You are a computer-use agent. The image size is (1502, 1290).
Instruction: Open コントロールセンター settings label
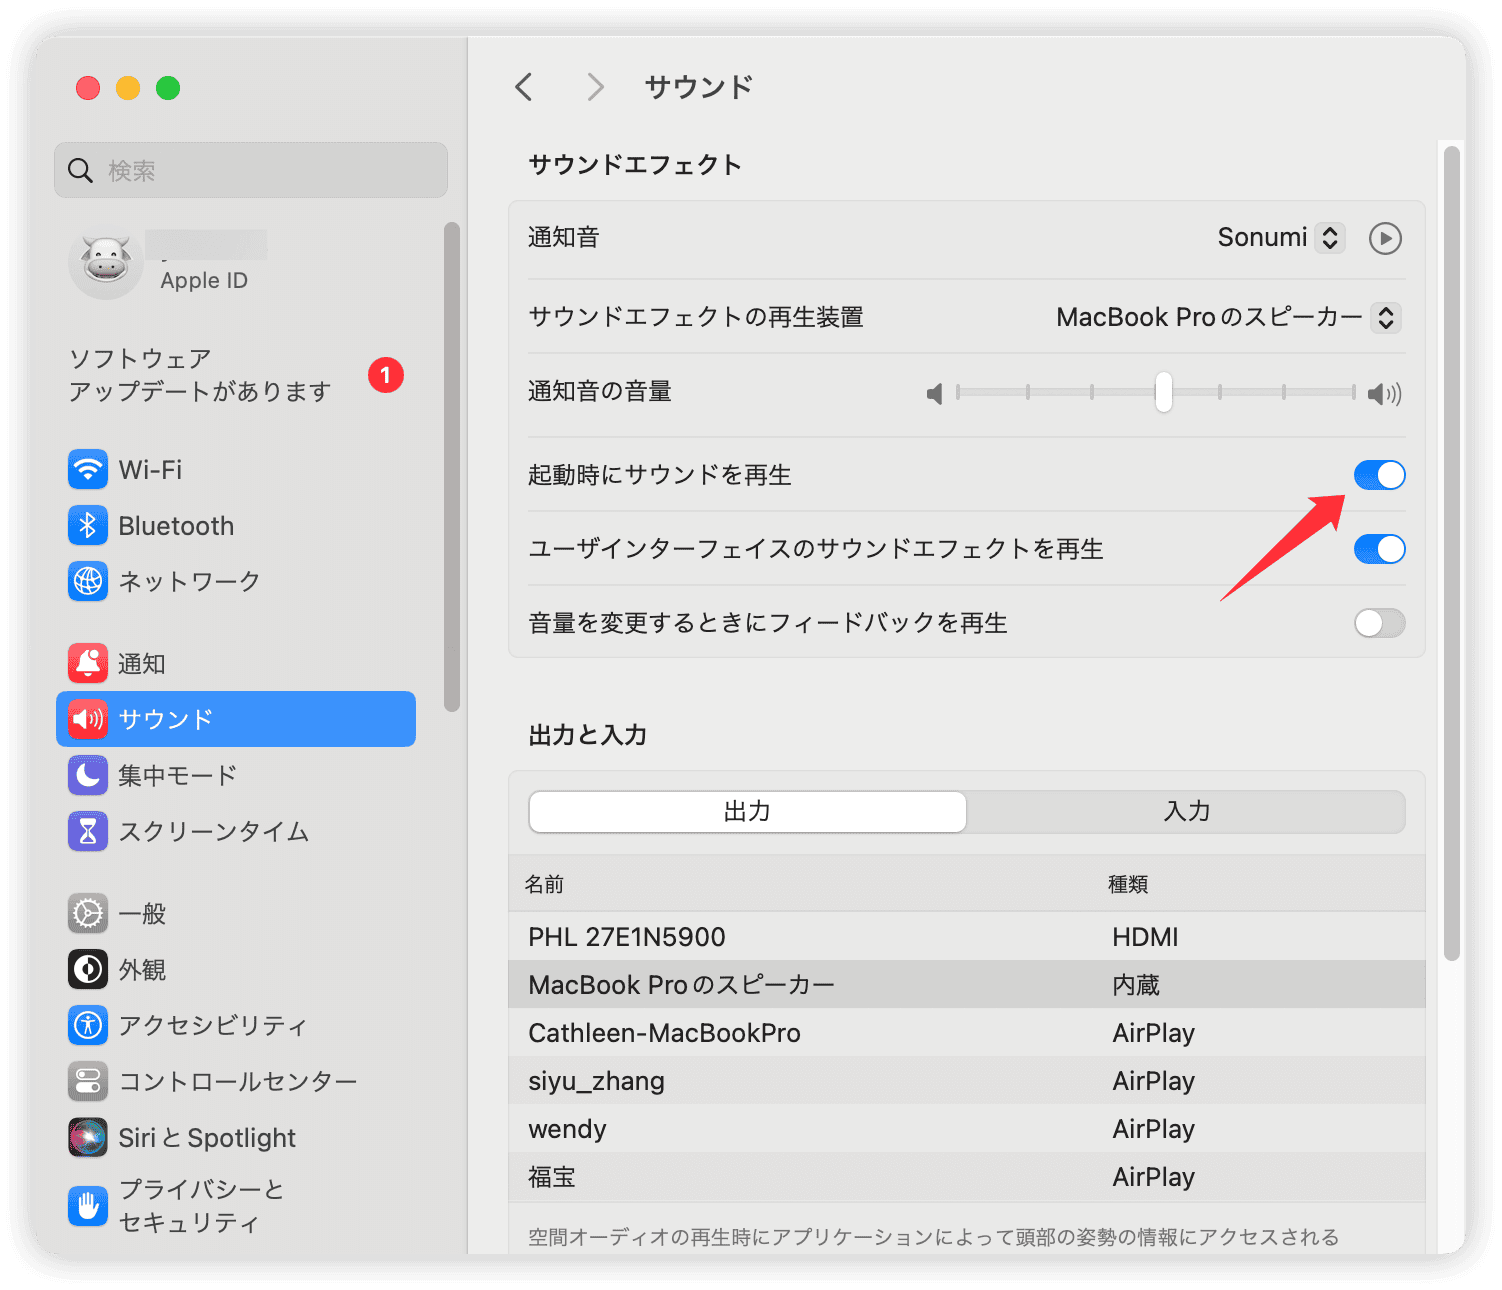coord(238,1081)
